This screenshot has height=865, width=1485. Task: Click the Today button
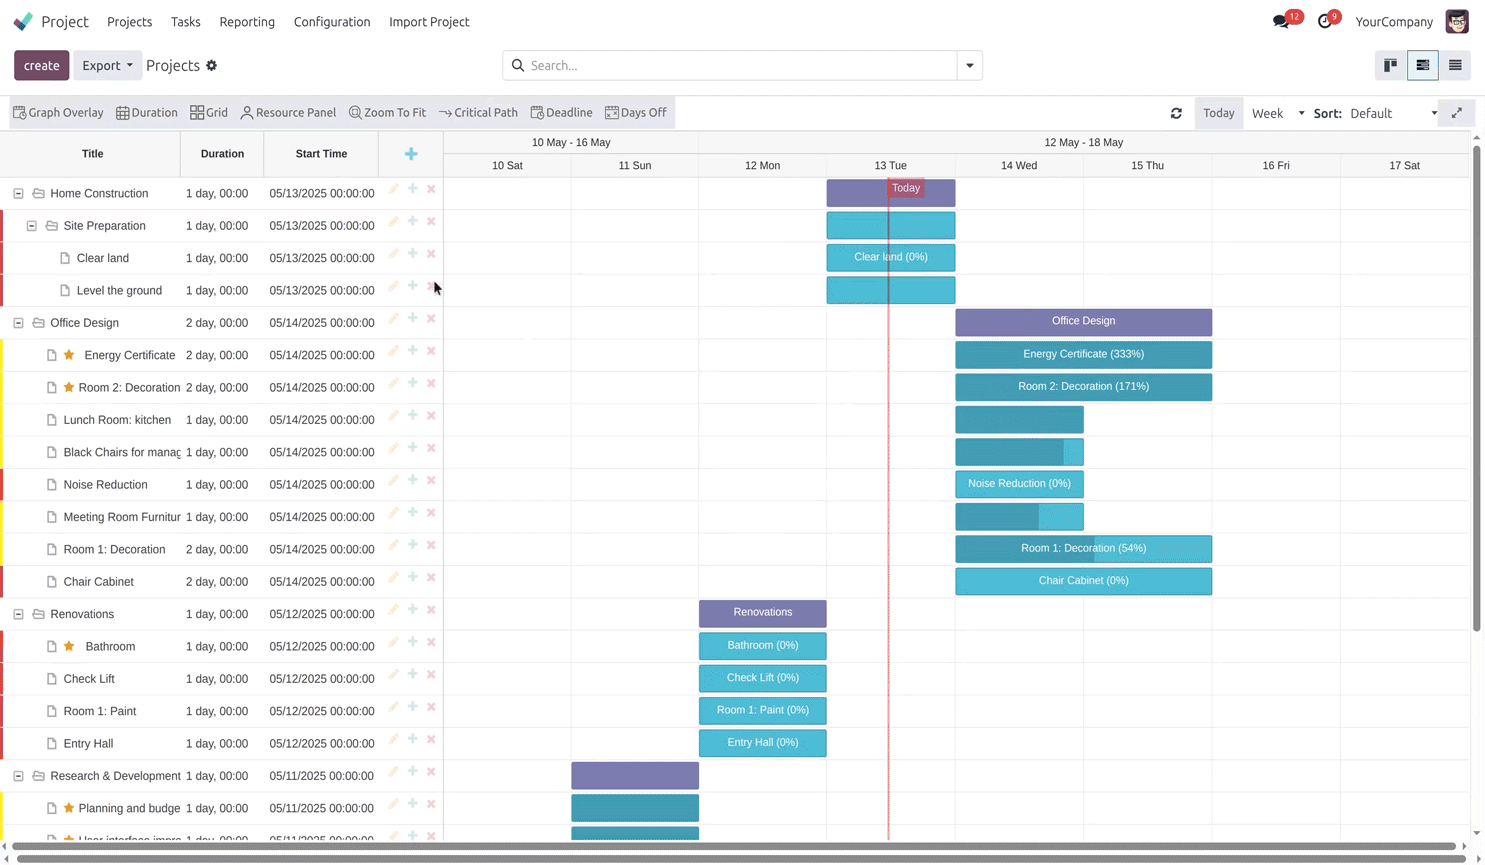click(x=1218, y=113)
